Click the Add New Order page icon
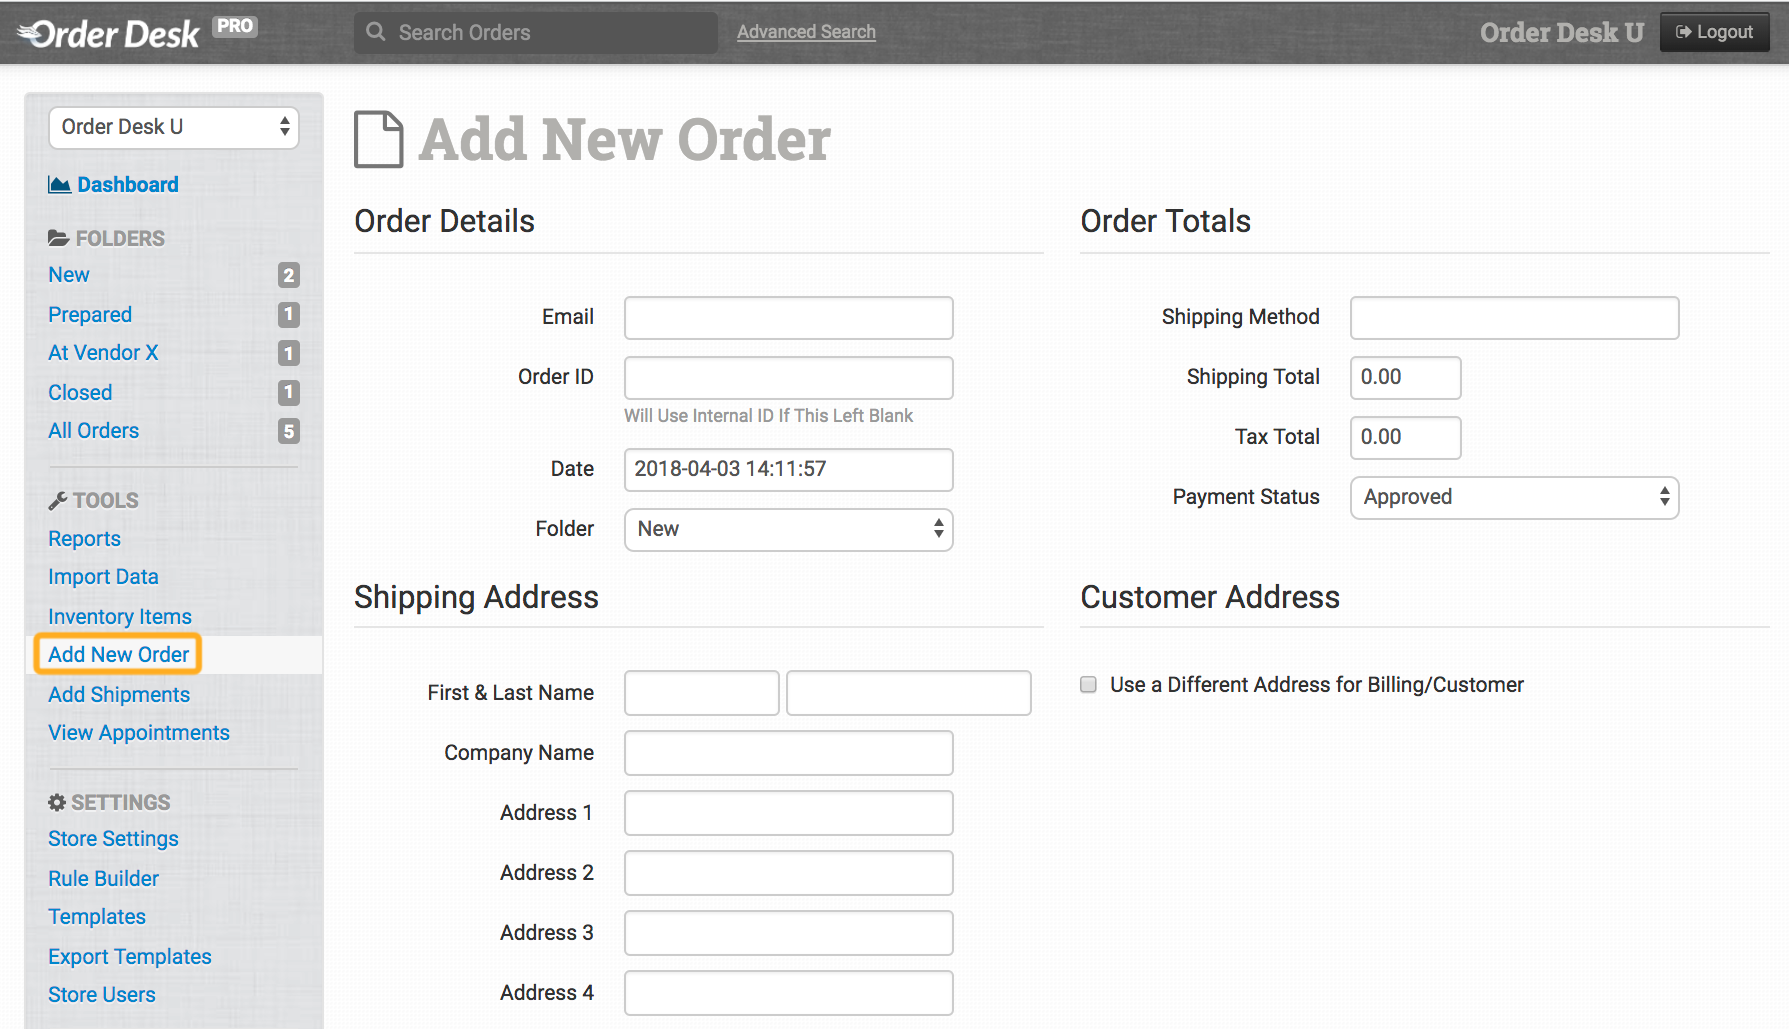Image resolution: width=1789 pixels, height=1029 pixels. [x=379, y=140]
